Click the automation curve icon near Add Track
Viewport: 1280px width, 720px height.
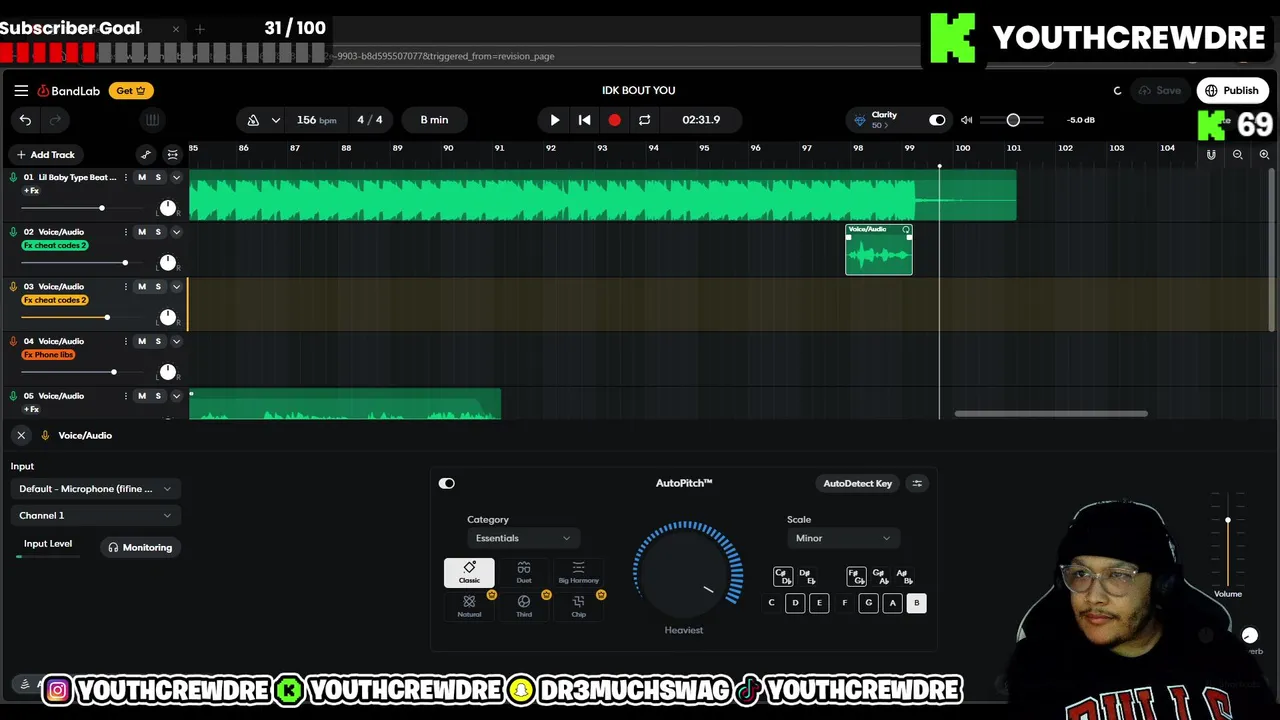(146, 154)
